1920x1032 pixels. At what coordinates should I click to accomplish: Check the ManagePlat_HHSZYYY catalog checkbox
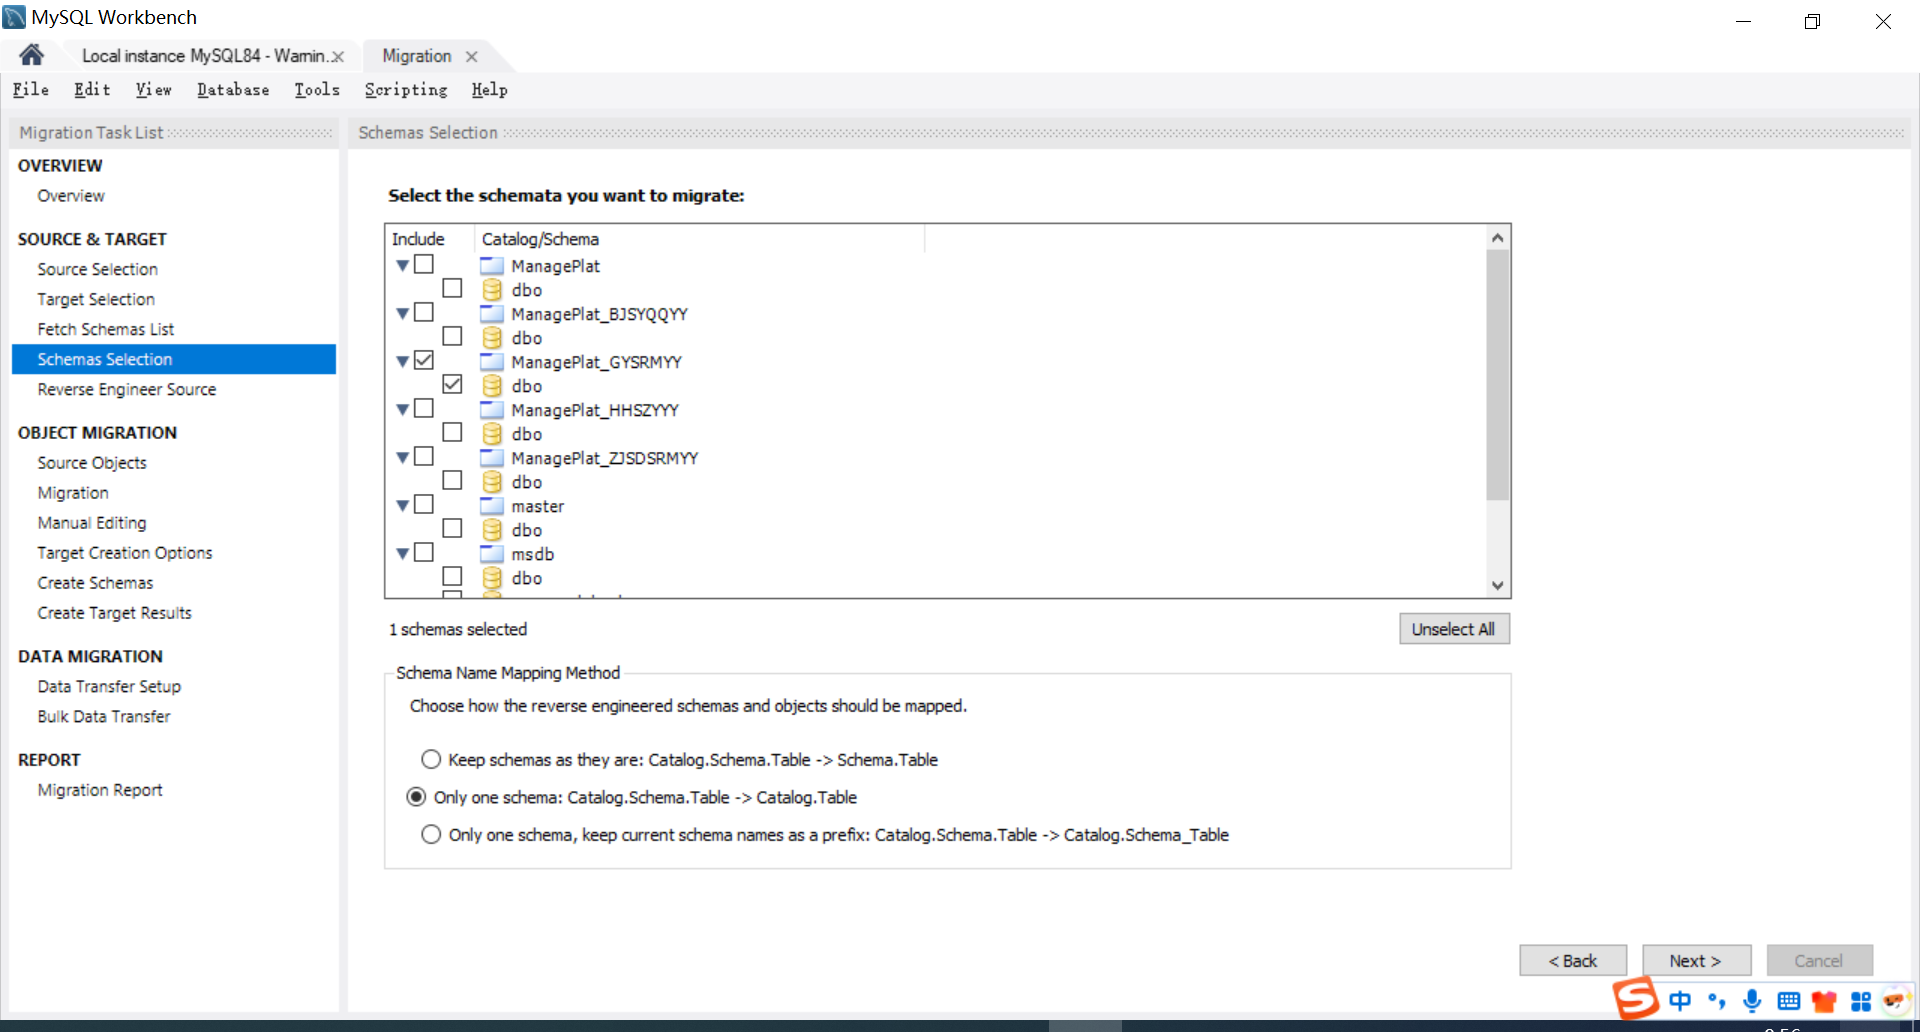tap(424, 408)
